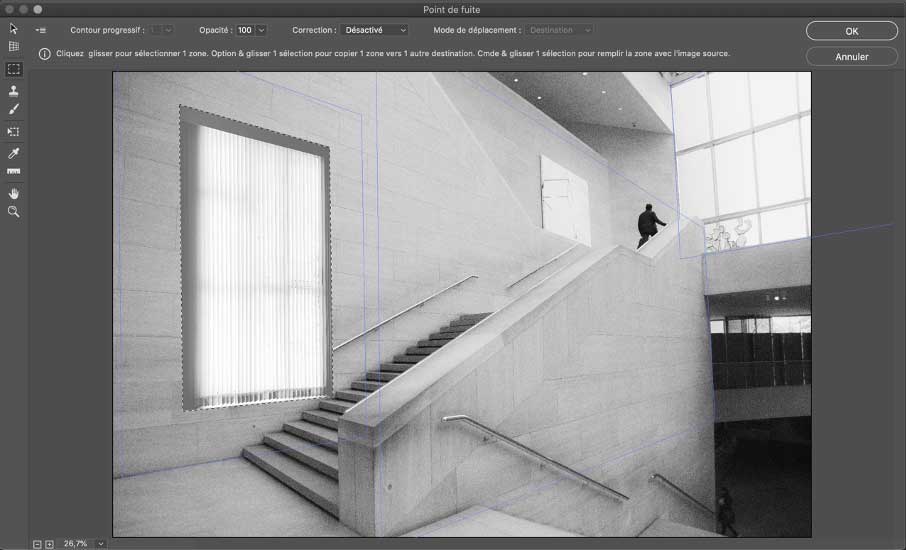Screen dimensions: 906x550
Task: Click the man climbing the stairs in image
Action: click(650, 226)
